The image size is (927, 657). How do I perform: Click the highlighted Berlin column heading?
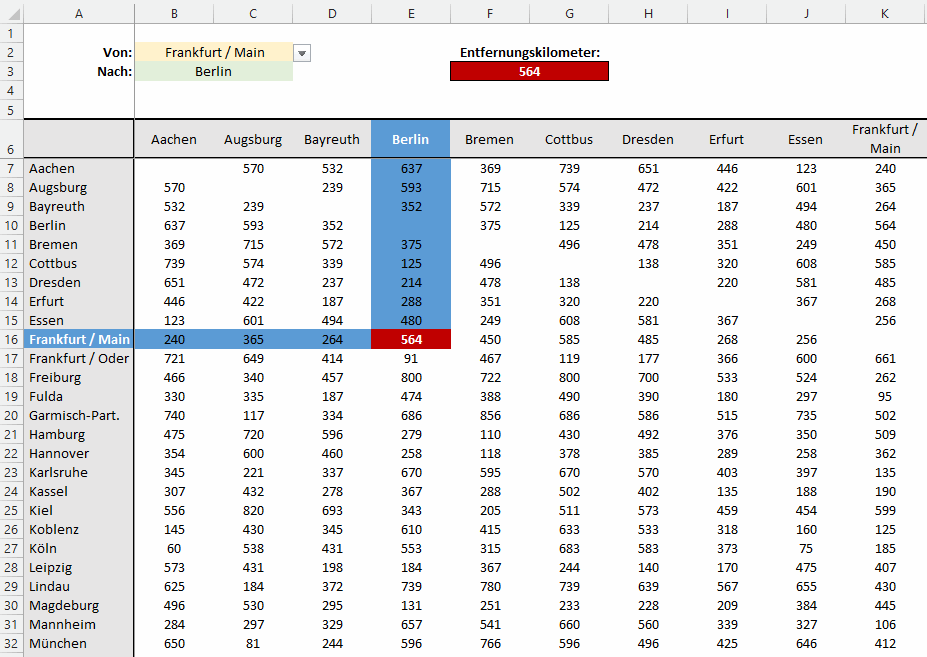pyautogui.click(x=411, y=140)
